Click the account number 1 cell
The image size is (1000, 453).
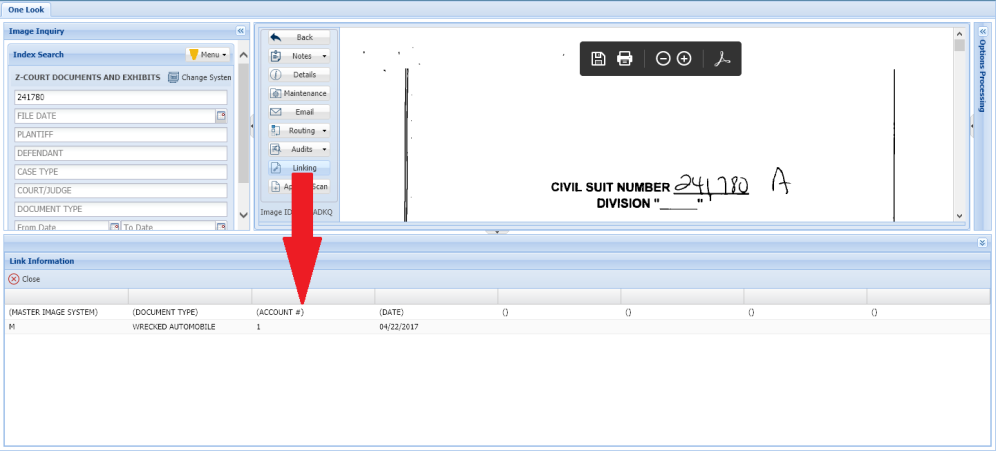point(258,327)
